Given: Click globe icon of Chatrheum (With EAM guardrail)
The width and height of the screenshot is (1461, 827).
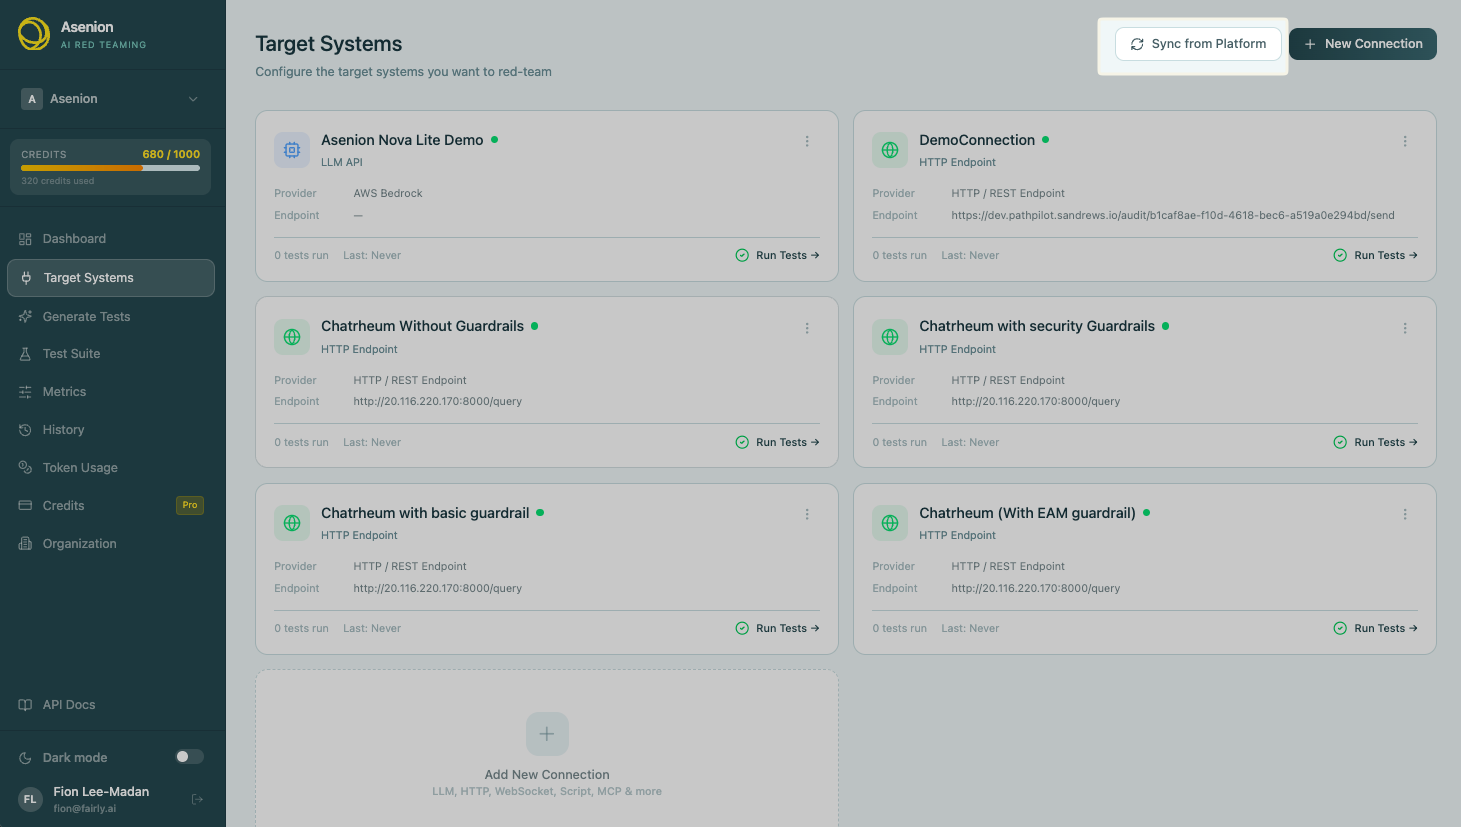Looking at the screenshot, I should point(890,523).
